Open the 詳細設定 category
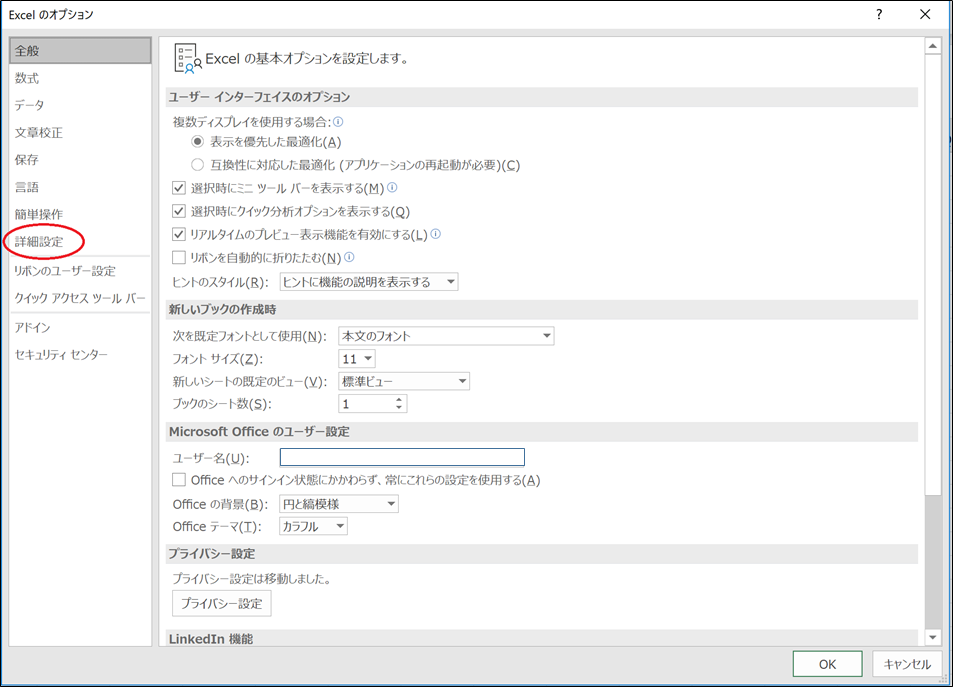 (x=80, y=241)
